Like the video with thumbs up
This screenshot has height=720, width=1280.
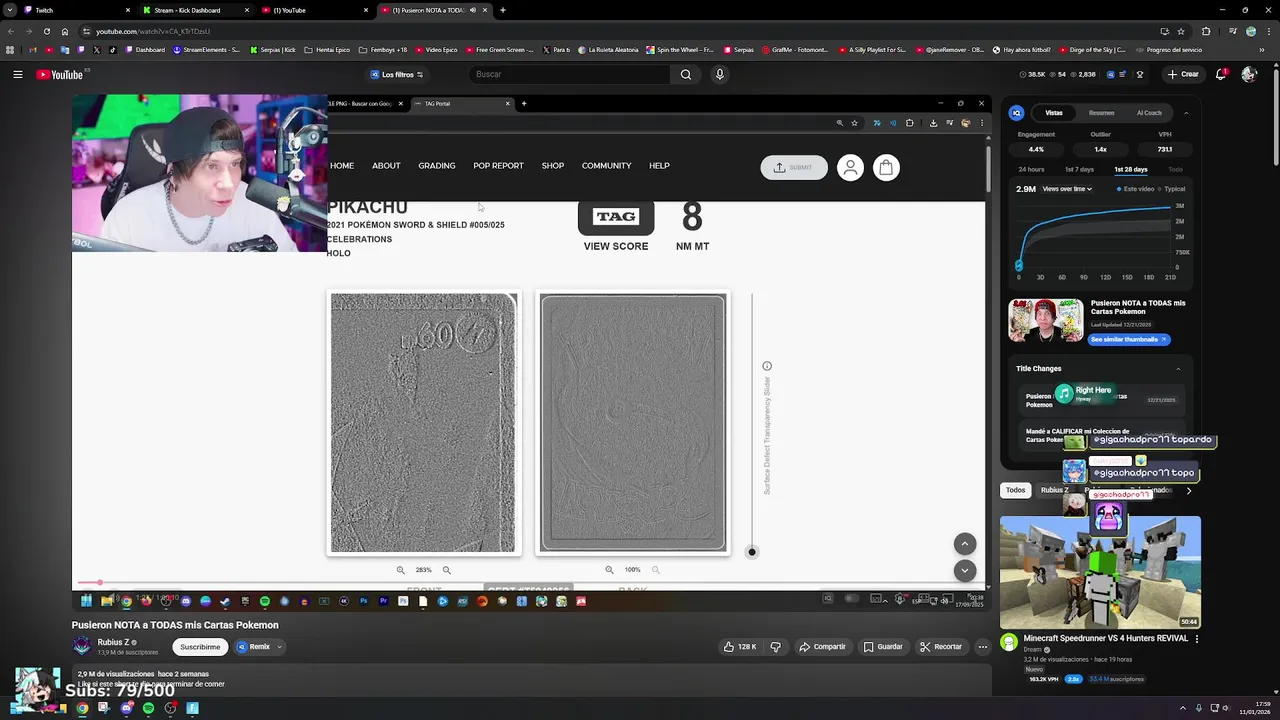[x=739, y=647]
